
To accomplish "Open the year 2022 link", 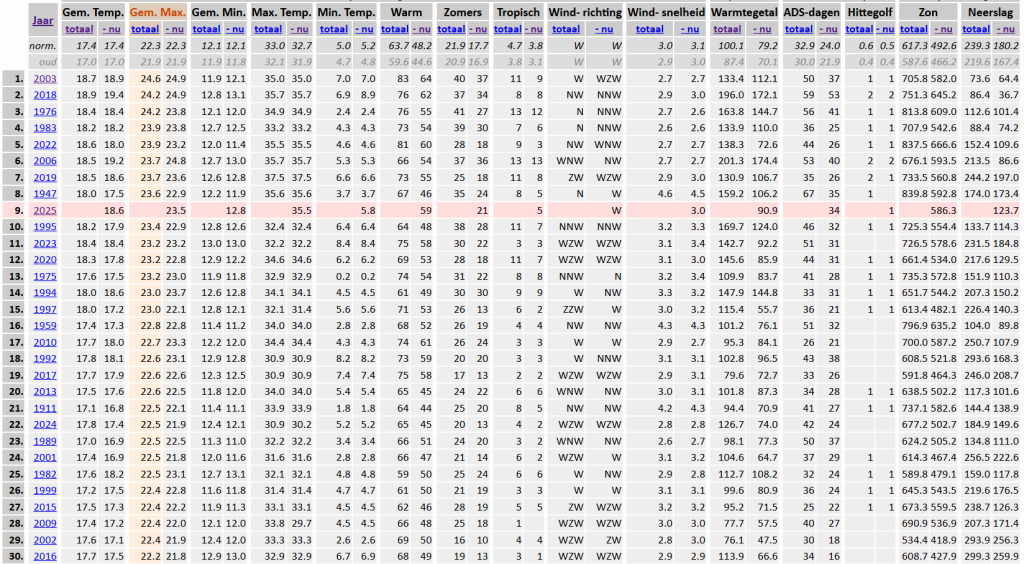I will click(45, 144).
